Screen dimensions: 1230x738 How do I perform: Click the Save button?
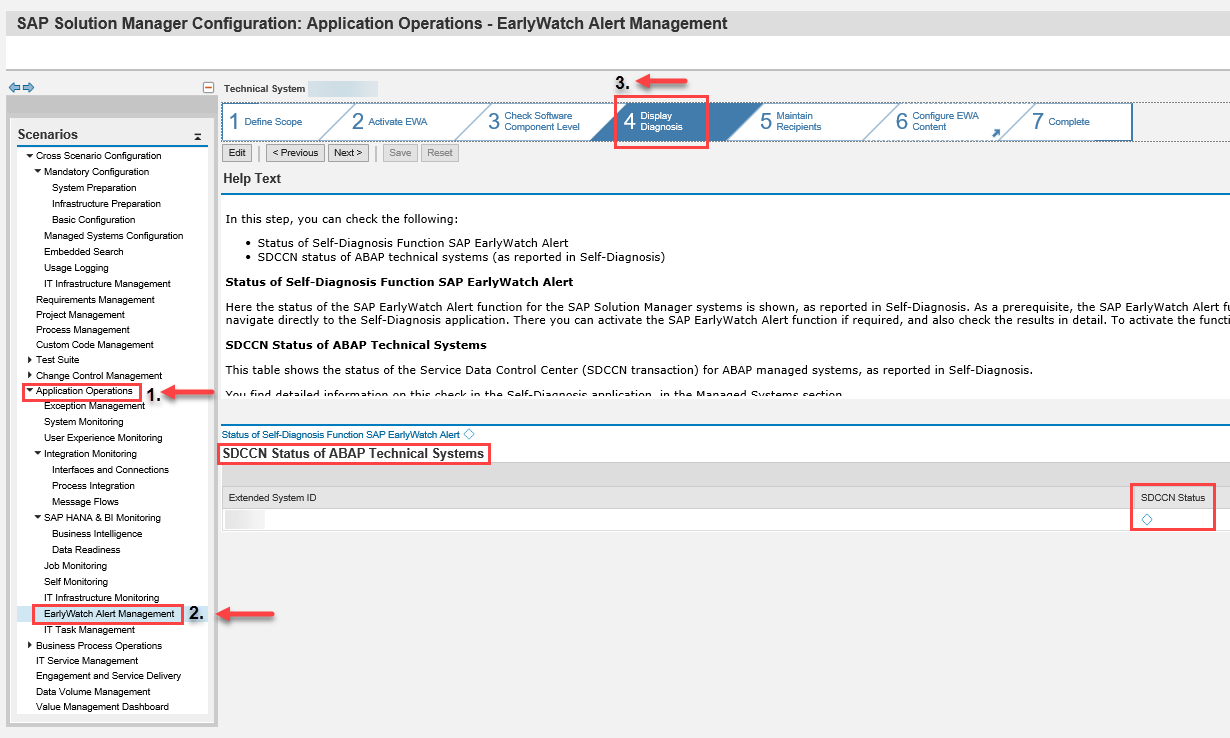click(x=400, y=153)
